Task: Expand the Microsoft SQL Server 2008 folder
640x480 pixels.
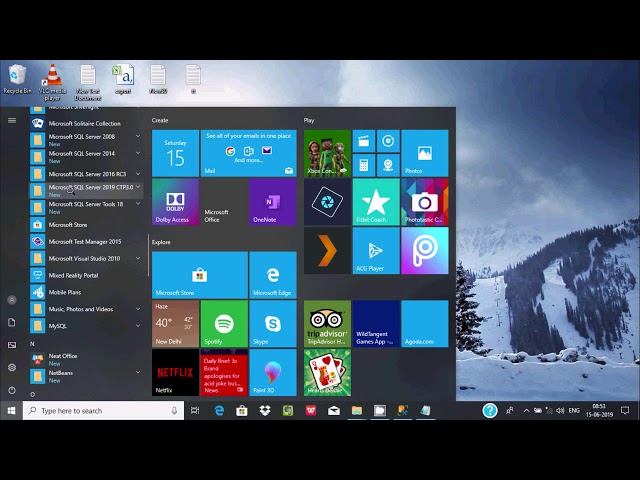Action: (x=87, y=140)
